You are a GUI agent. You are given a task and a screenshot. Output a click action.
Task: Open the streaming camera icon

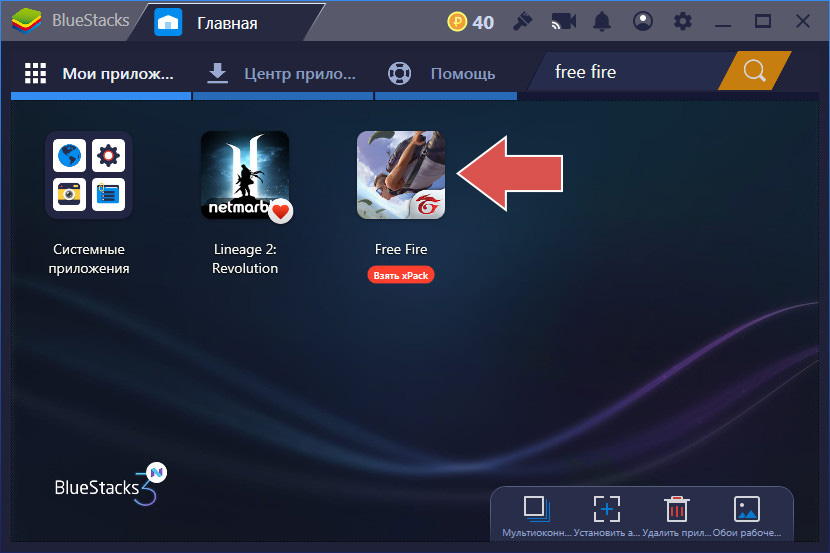pyautogui.click(x=563, y=22)
